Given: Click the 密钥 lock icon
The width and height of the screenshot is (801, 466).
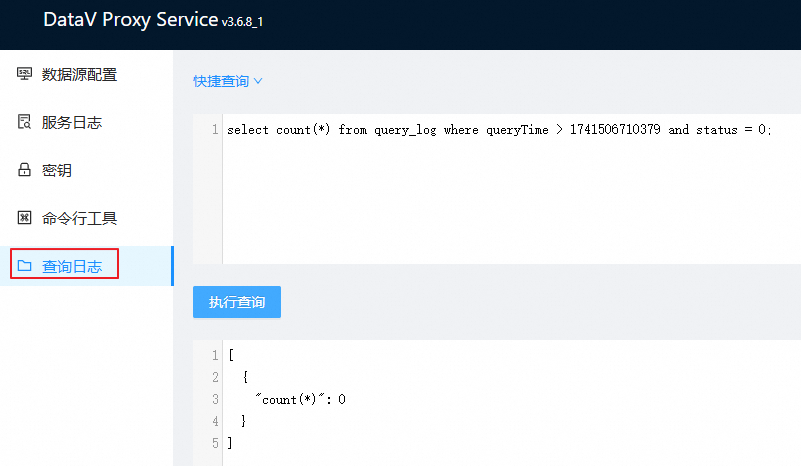Looking at the screenshot, I should pos(24,170).
